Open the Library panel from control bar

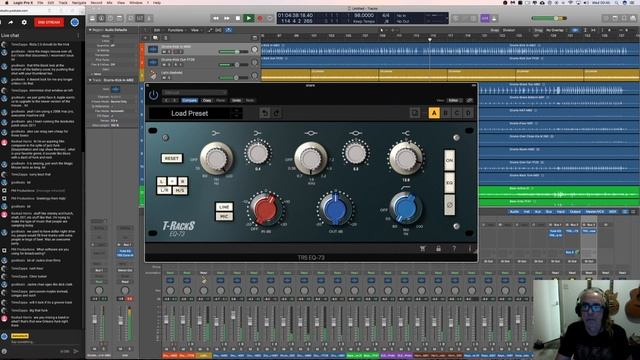coord(93,18)
